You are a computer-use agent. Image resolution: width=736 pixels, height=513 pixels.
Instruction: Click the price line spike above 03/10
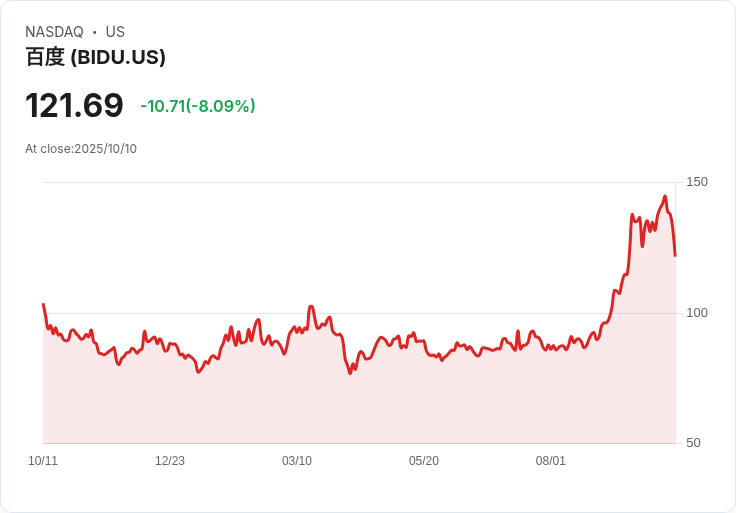click(x=311, y=307)
